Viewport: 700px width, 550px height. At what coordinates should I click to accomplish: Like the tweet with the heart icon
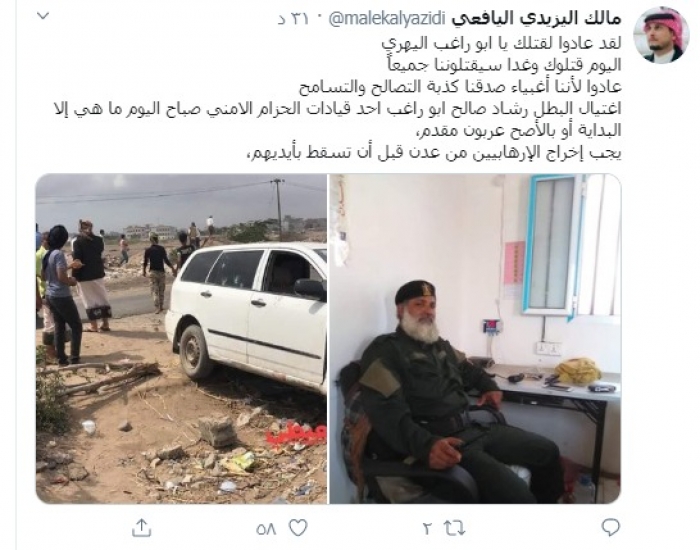298,529
